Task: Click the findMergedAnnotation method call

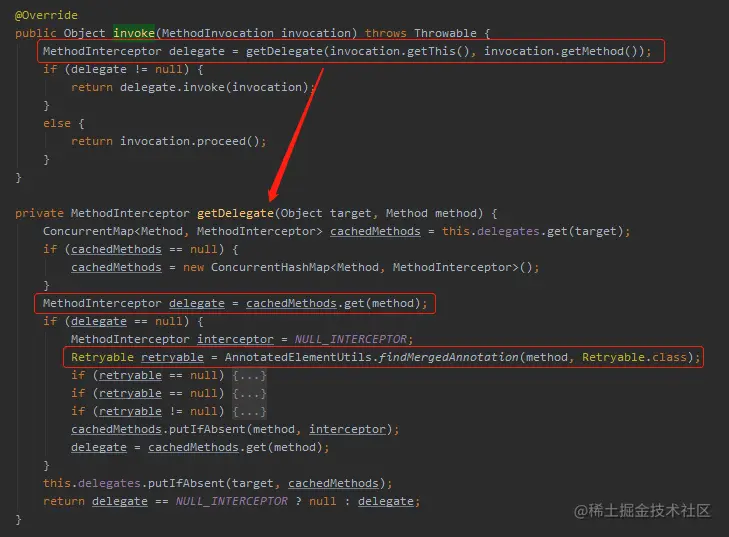Action: pos(449,357)
